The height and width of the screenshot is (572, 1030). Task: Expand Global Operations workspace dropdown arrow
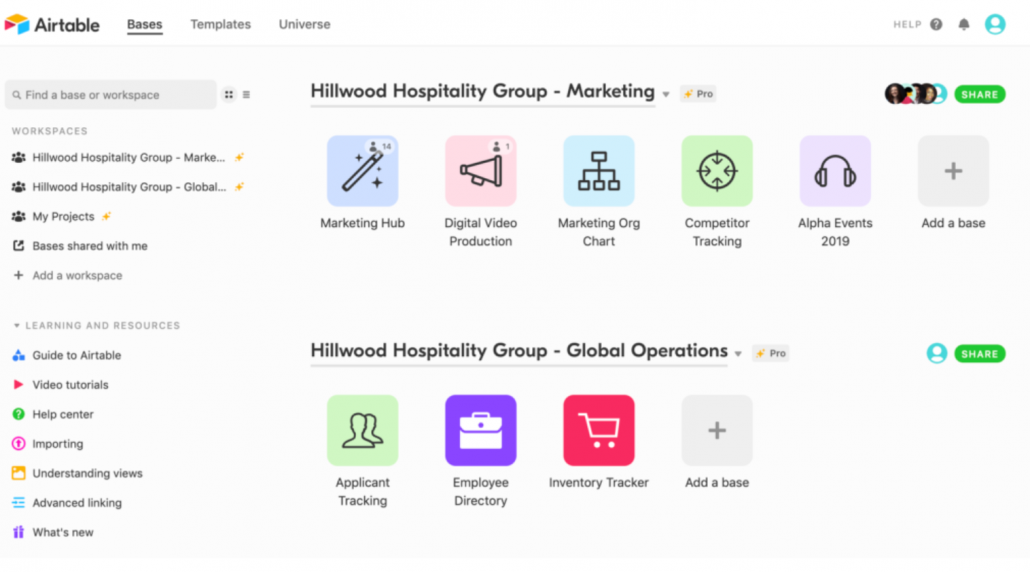(x=738, y=354)
